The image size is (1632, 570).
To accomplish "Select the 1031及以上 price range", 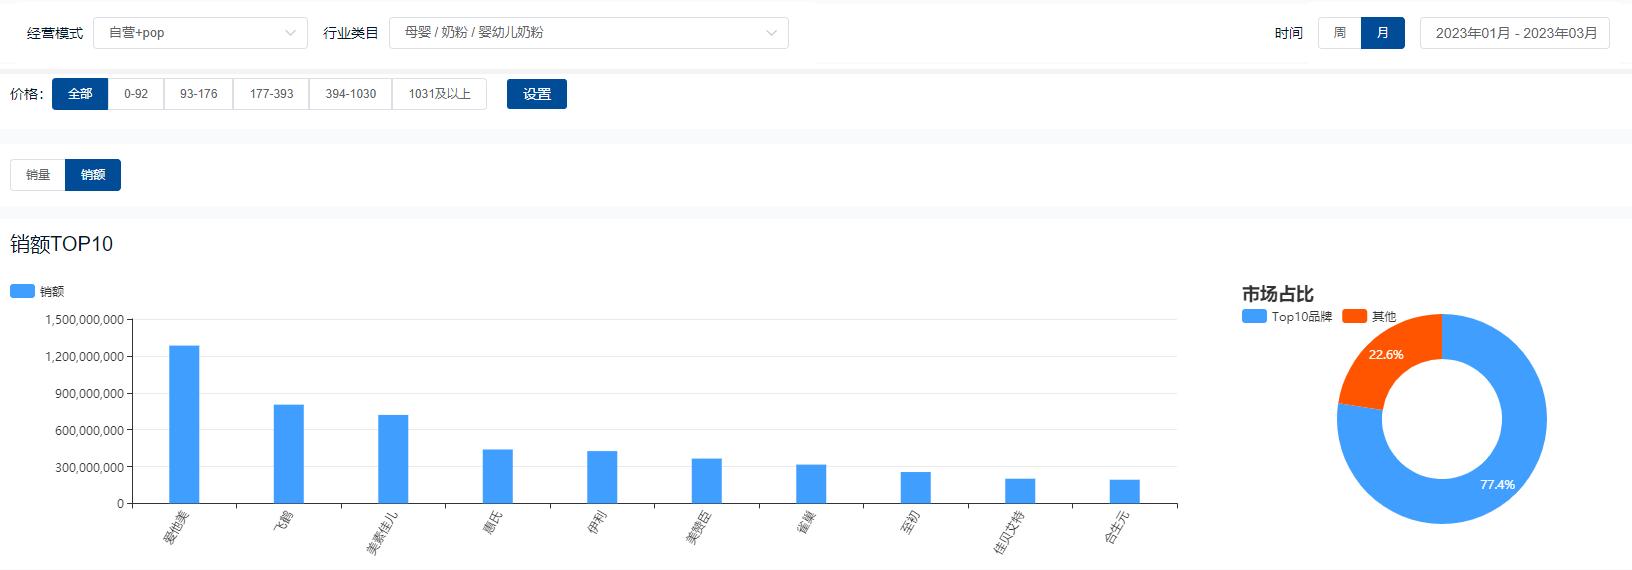I will 439,94.
